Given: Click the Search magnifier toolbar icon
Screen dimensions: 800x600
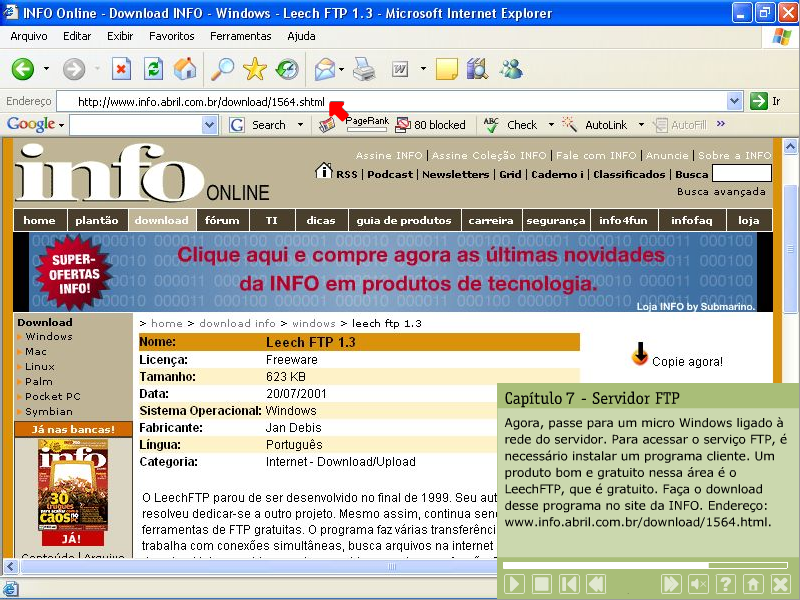Looking at the screenshot, I should tap(221, 69).
